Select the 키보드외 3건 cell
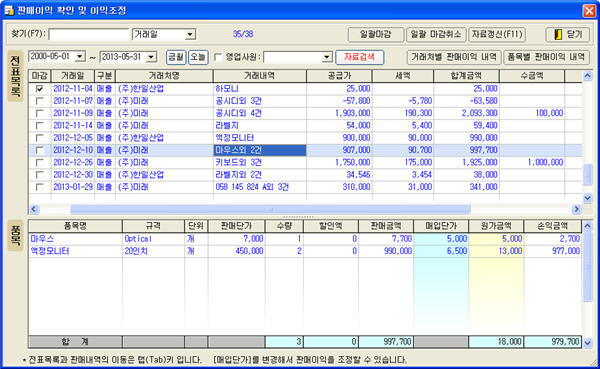The height and width of the screenshot is (369, 600). (x=260, y=162)
